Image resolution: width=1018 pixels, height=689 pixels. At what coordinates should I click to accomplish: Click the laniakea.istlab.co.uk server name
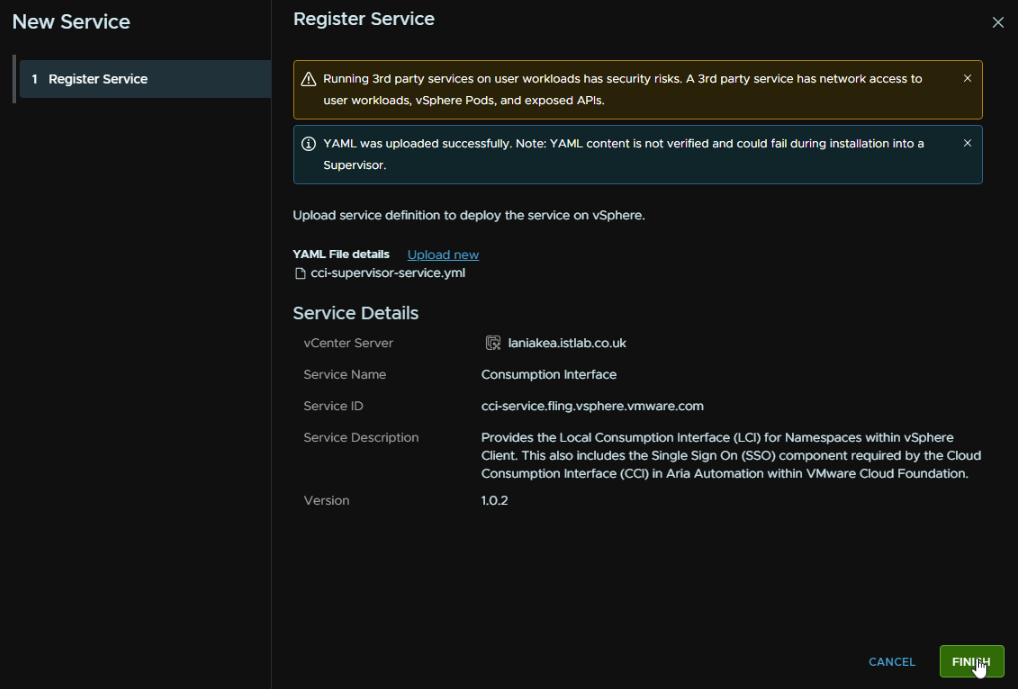[567, 343]
